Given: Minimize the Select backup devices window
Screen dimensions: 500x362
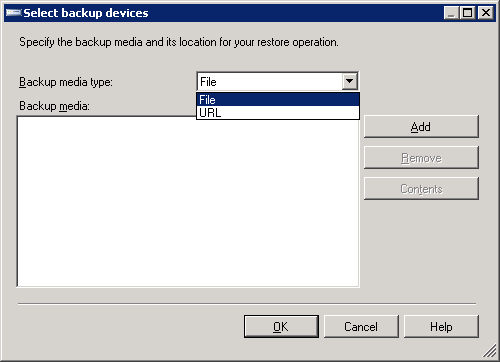Looking at the screenshot, I should [451, 13].
